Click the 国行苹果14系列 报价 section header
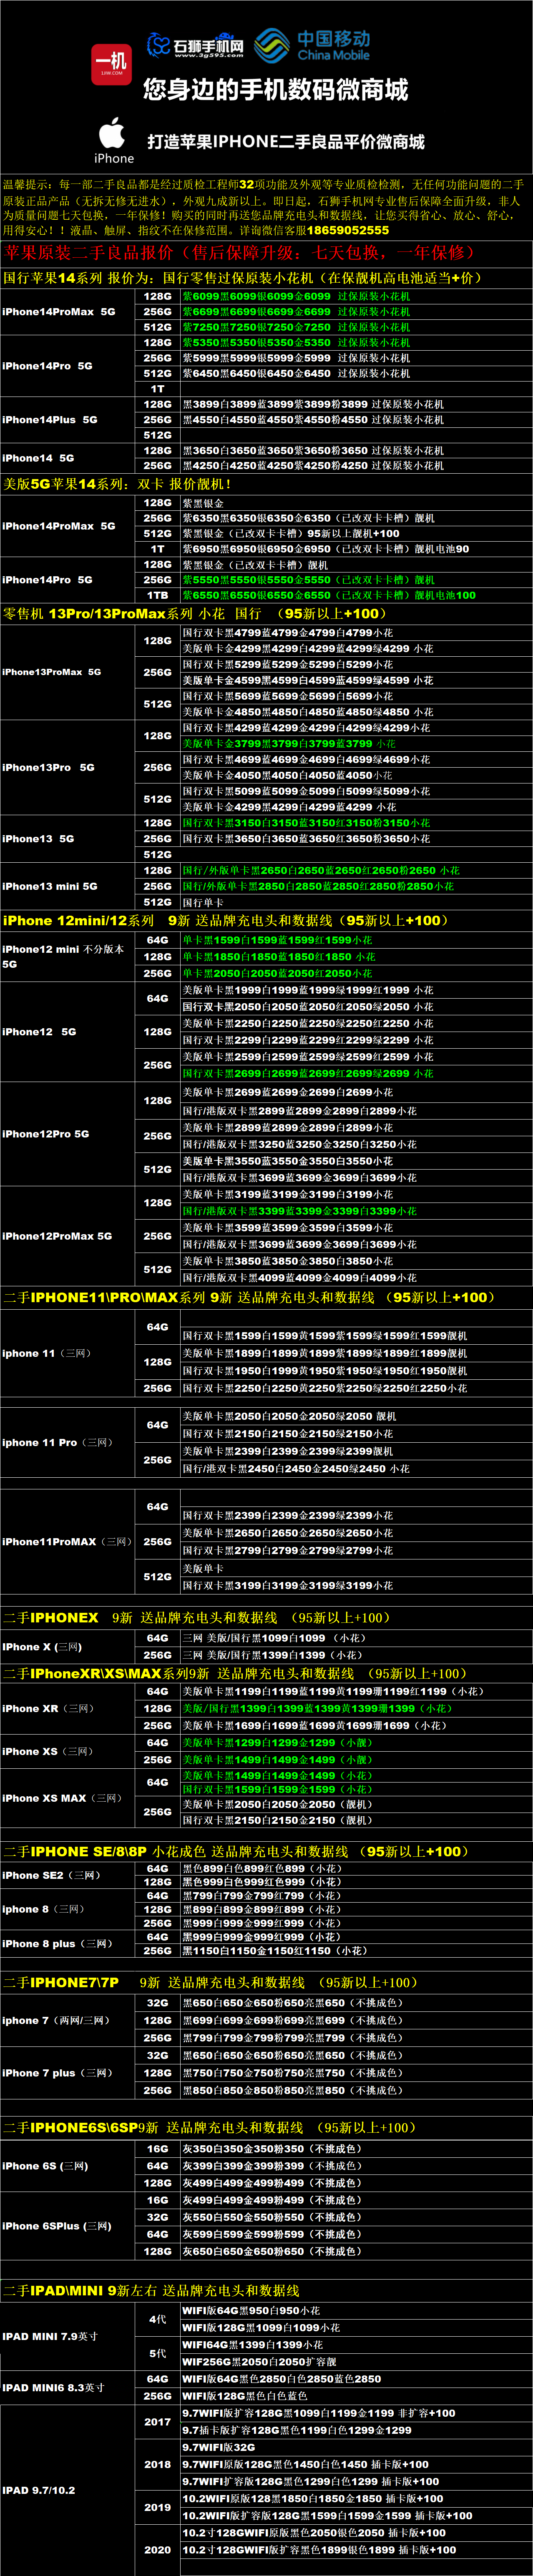 [242, 278]
